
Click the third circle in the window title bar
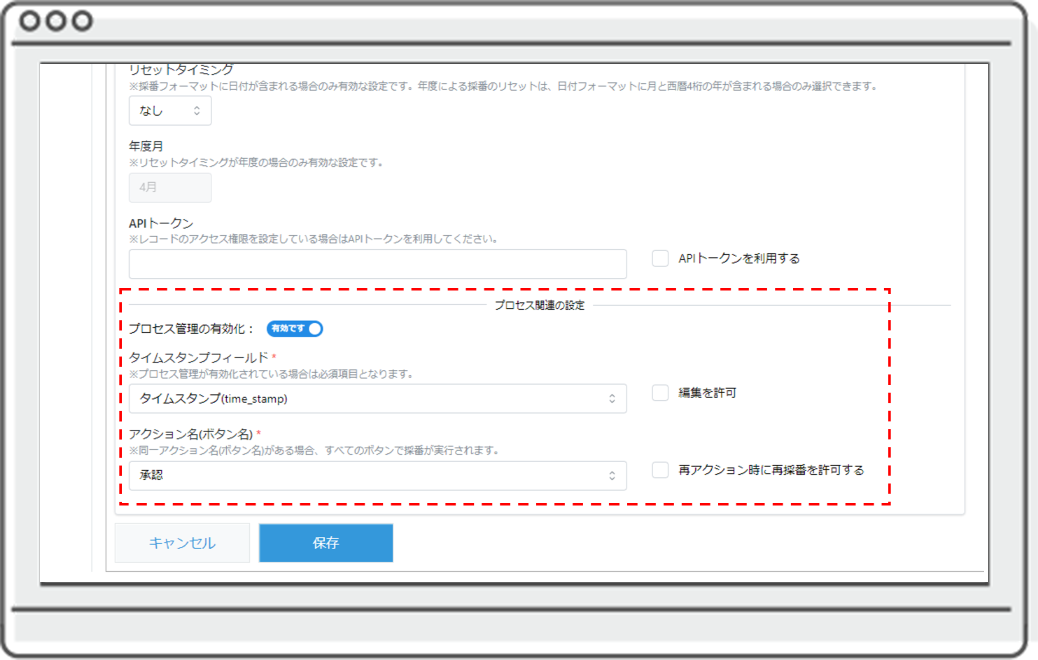tap(82, 19)
